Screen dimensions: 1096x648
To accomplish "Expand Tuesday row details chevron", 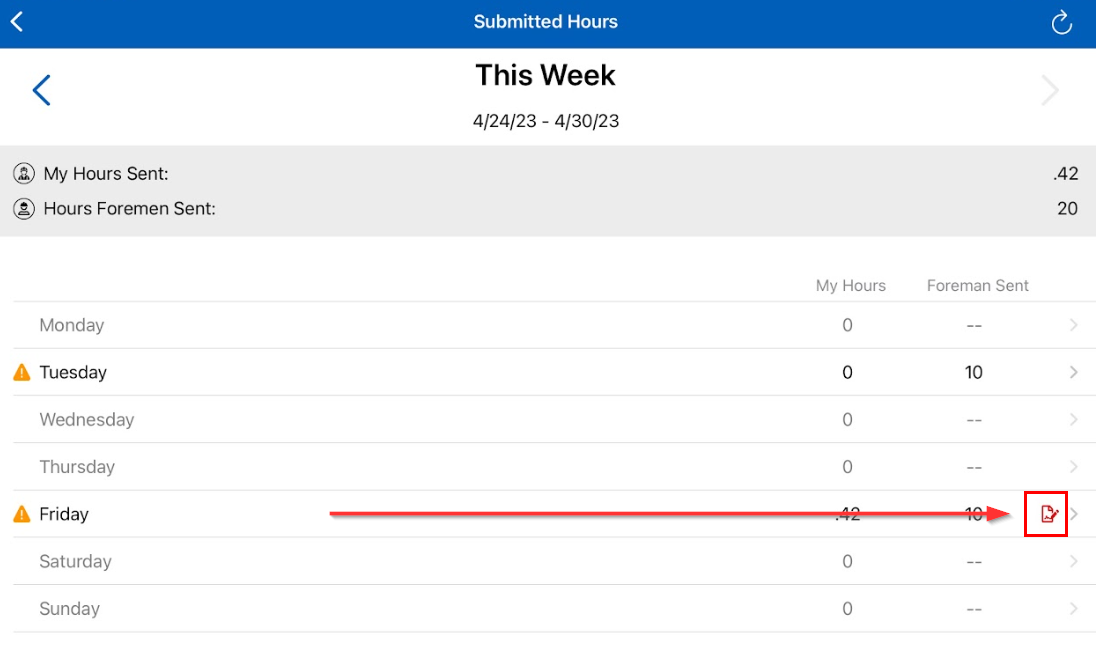I will click(1074, 372).
